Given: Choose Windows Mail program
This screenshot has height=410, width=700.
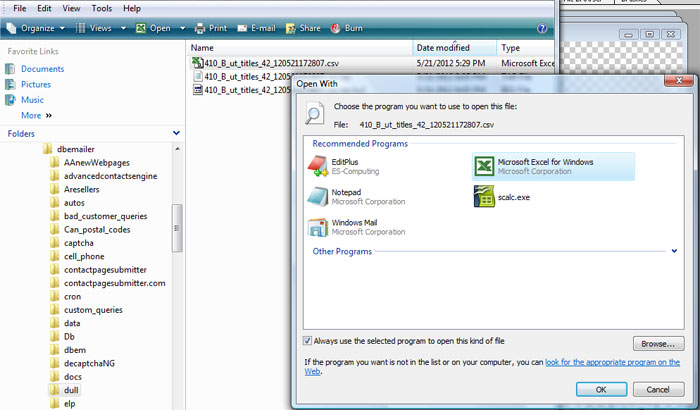Looking at the screenshot, I should (x=356, y=227).
